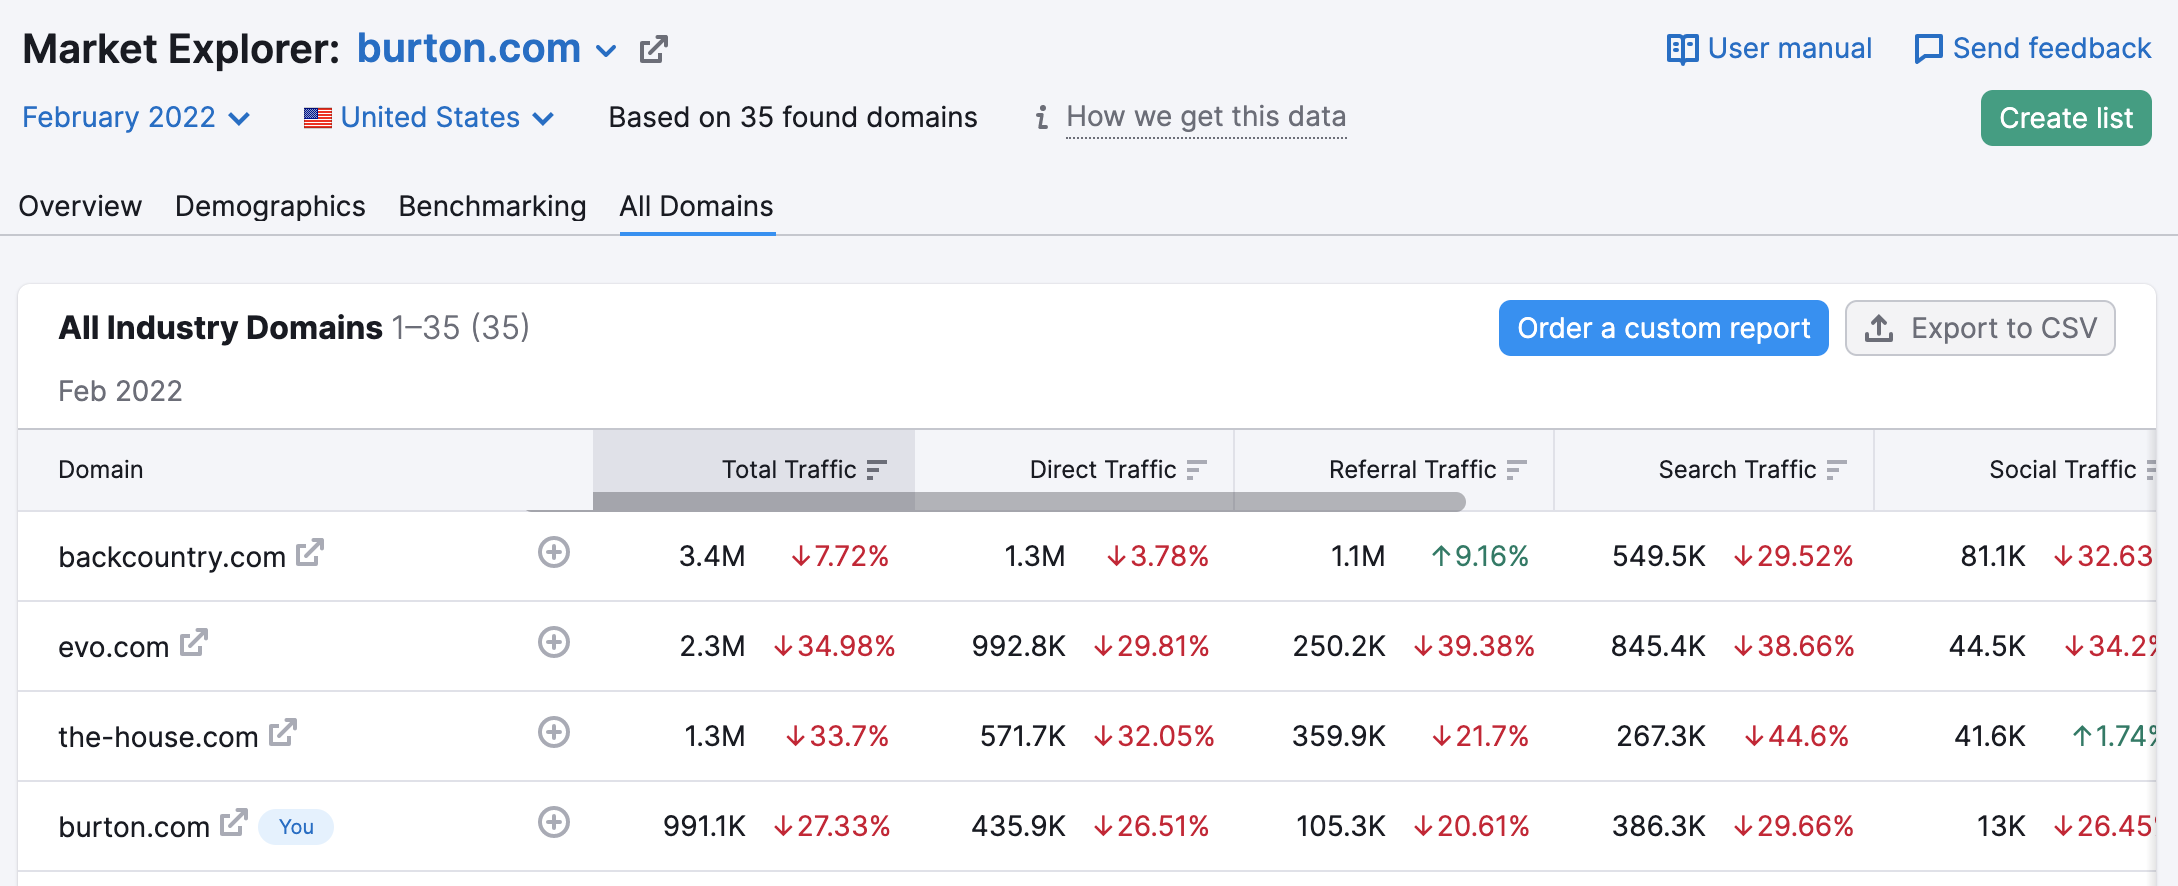Open burton.com row external link icon
The image size is (2178, 886).
pos(234,822)
